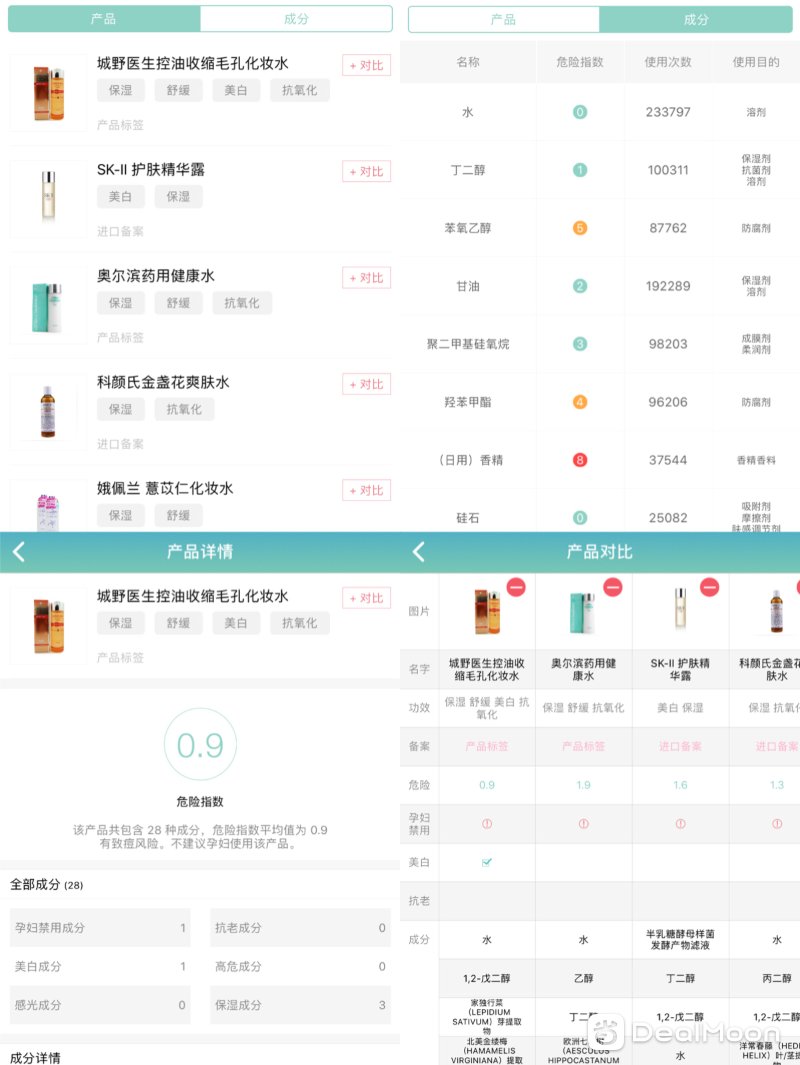800x1065 pixels.
Task: Click 危险指数 column header
Action: [x=580, y=62]
